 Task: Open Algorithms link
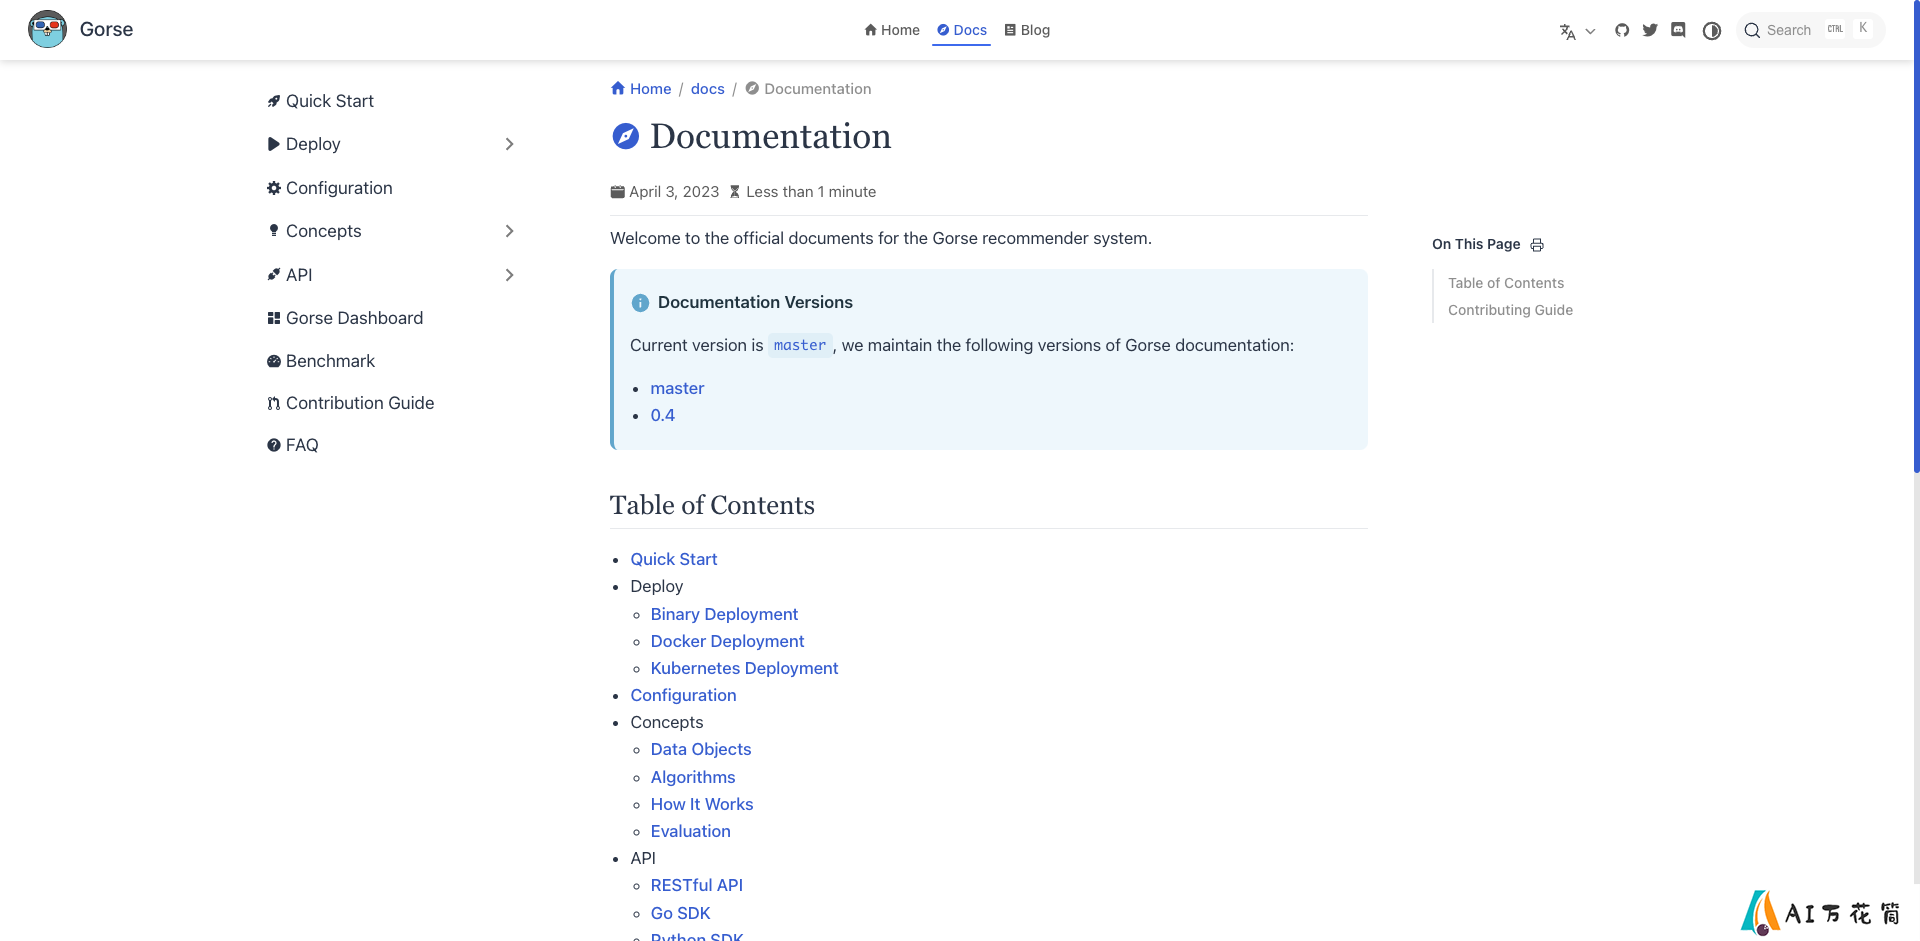pyautogui.click(x=693, y=777)
